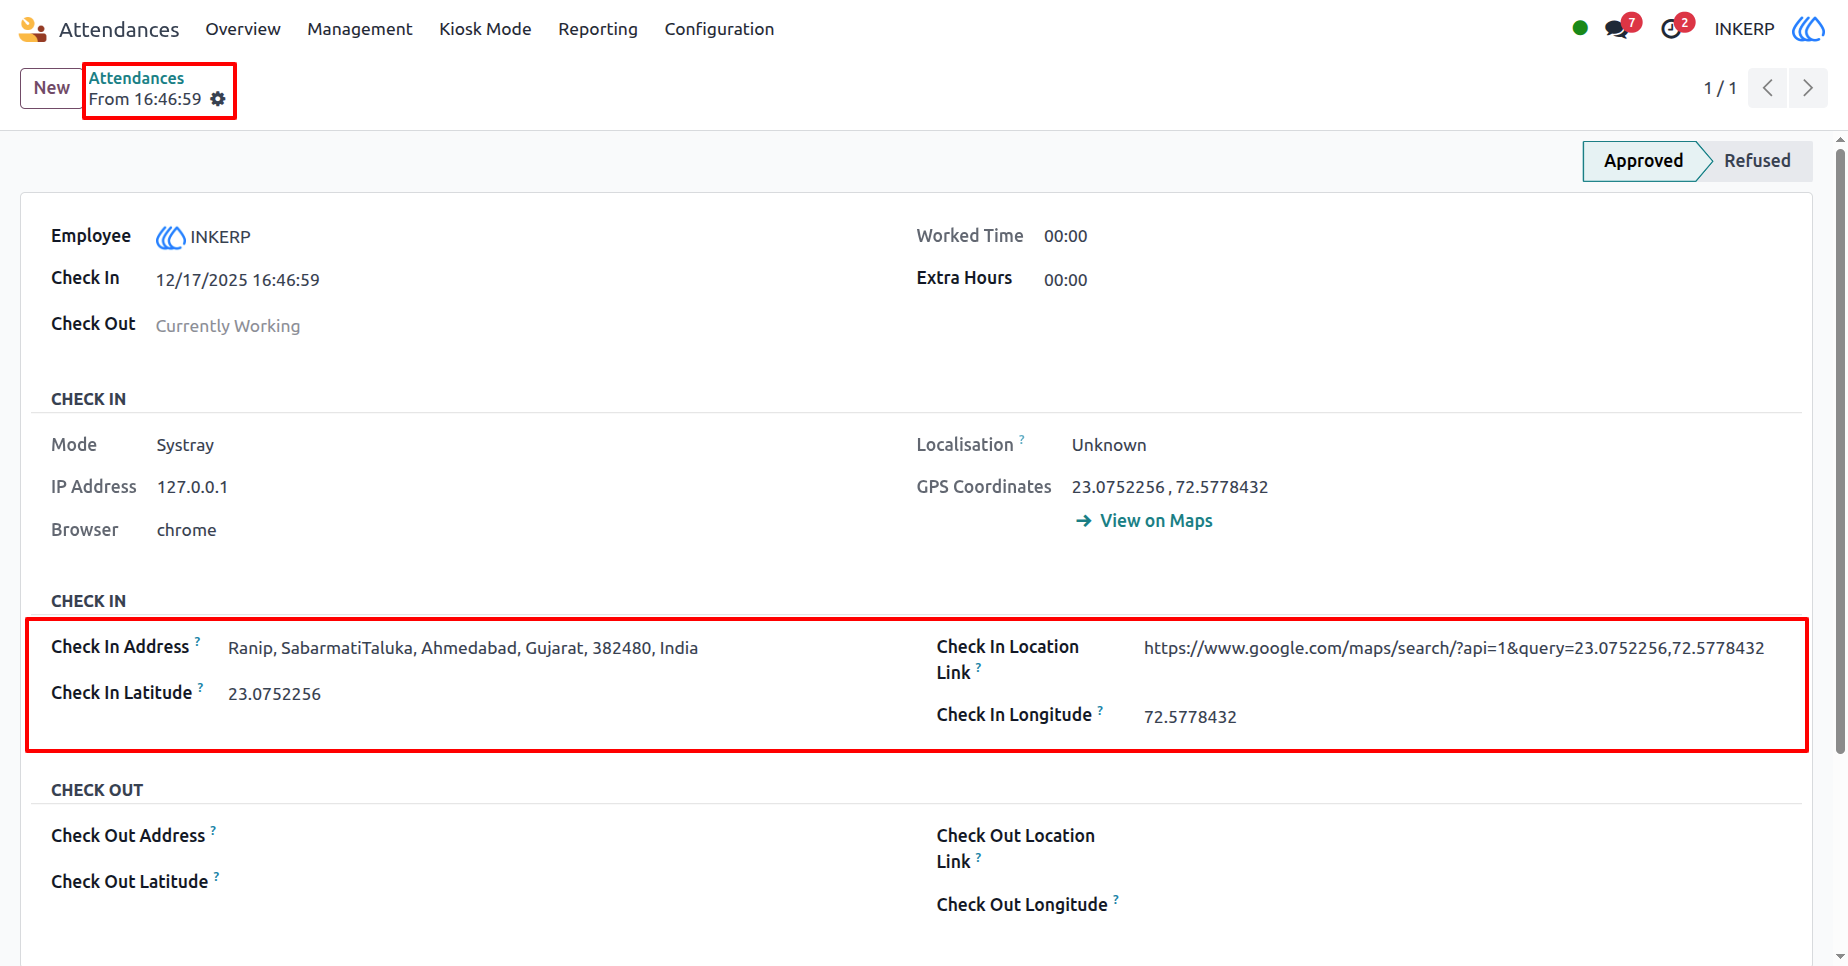Click the Check In Address value
The image size is (1848, 966).
click(x=463, y=648)
